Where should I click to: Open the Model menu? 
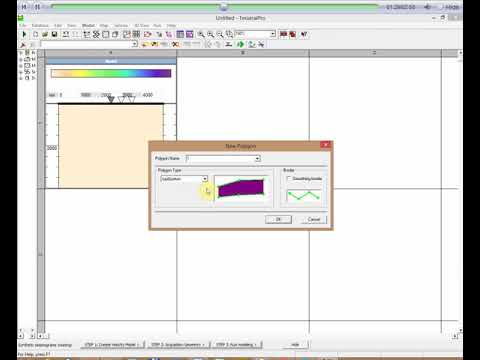(88, 25)
